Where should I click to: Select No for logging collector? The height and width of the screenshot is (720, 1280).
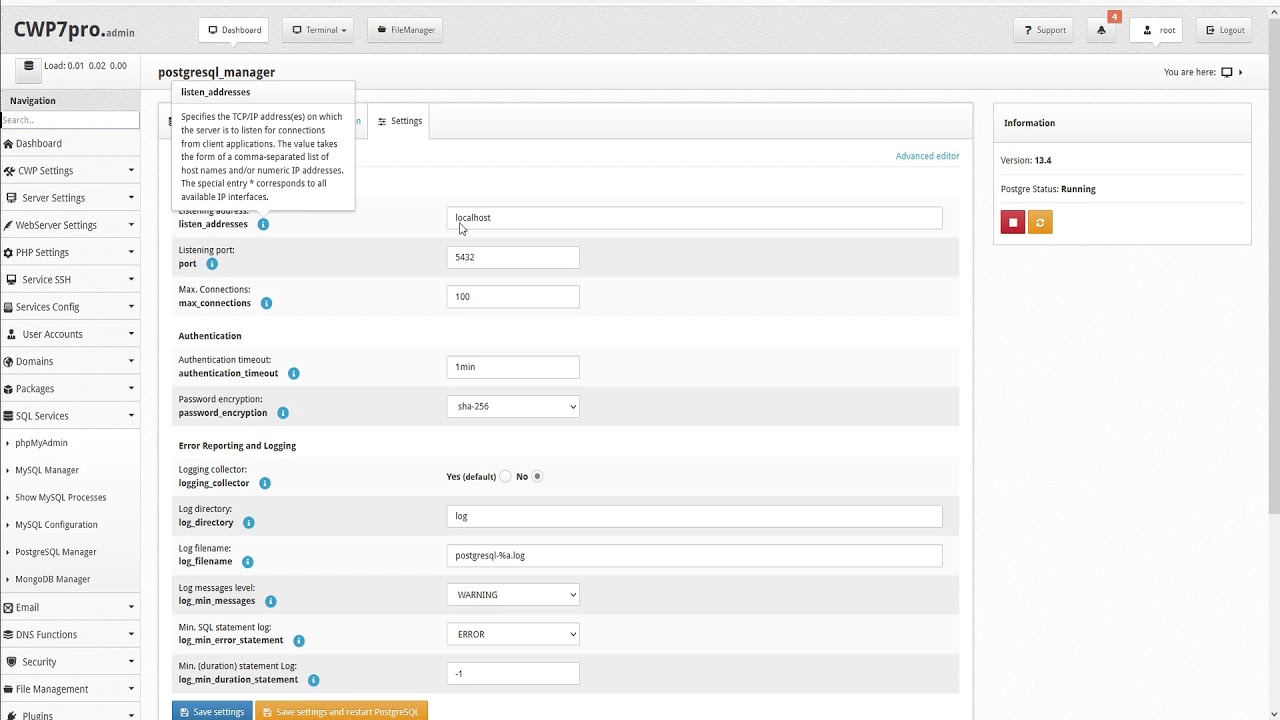537,476
